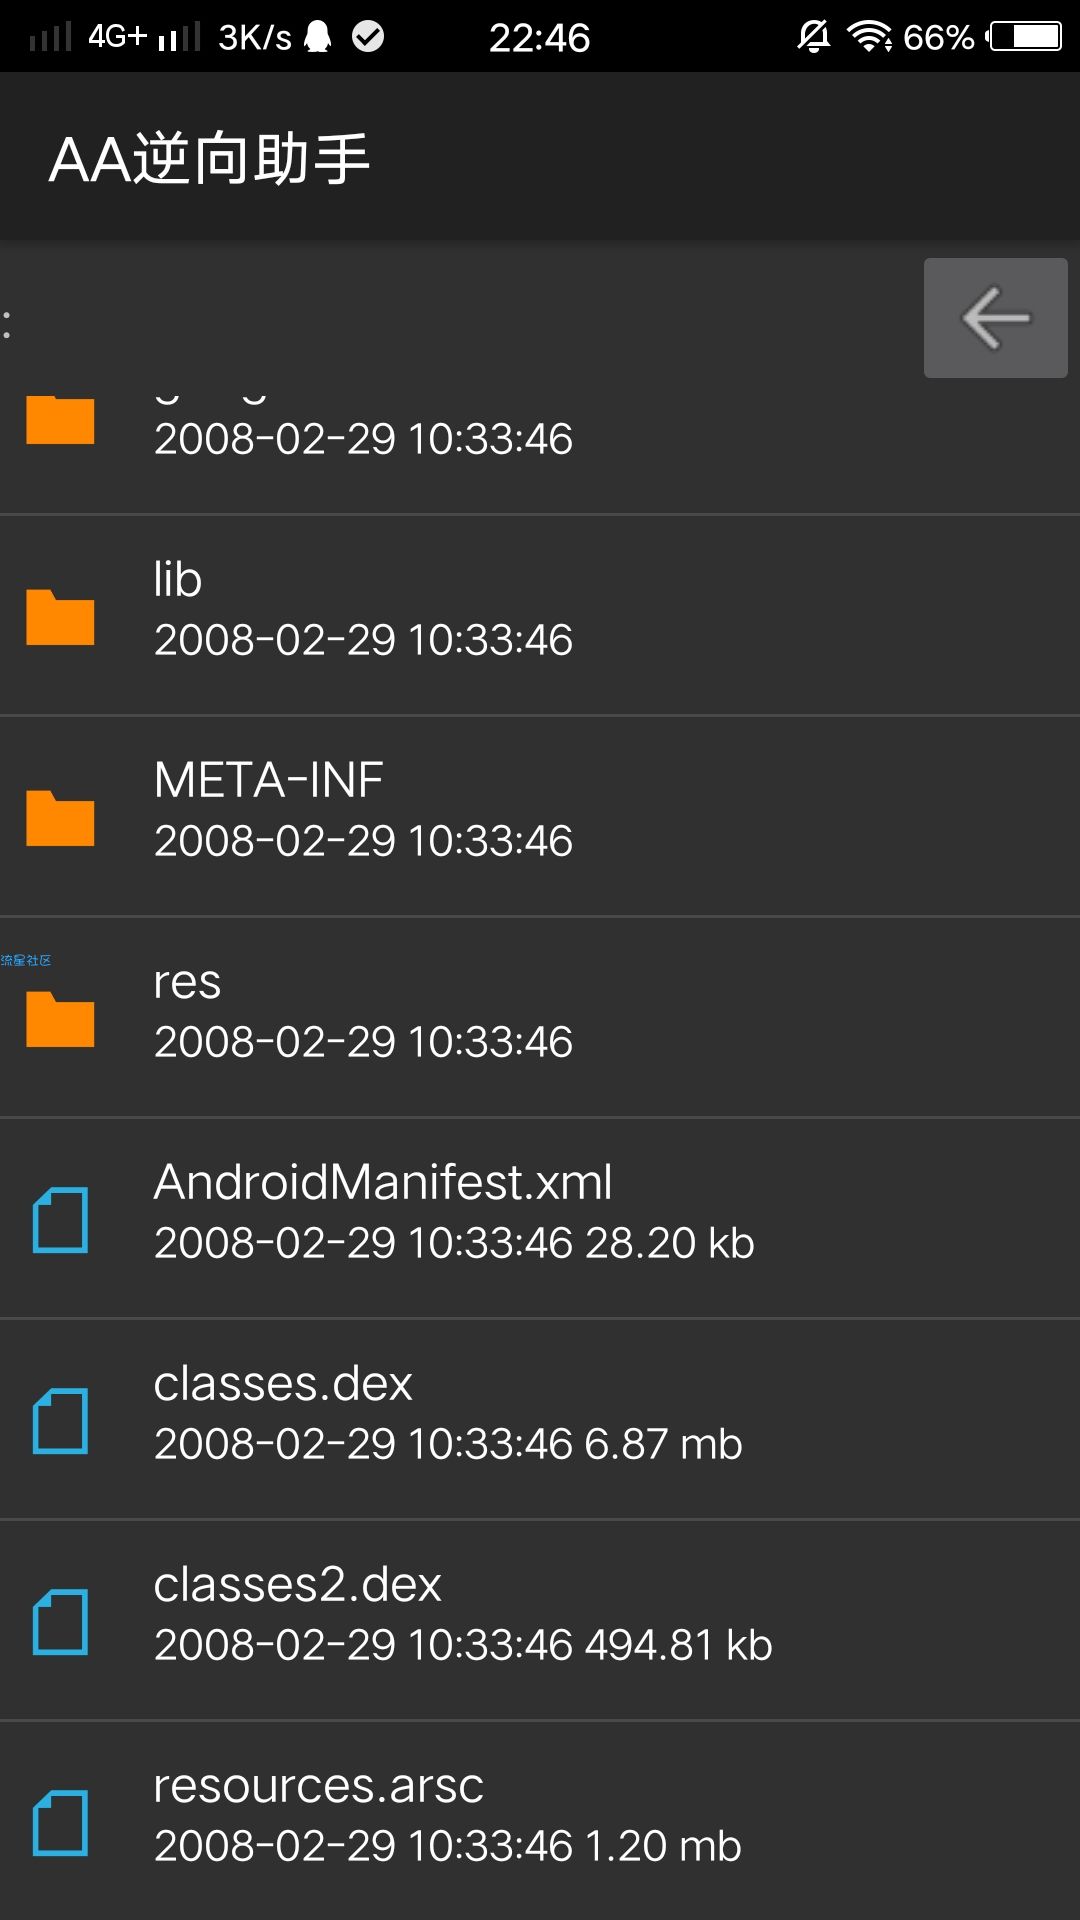Open the lib folder icon
1080x1920 pixels.
click(60, 617)
